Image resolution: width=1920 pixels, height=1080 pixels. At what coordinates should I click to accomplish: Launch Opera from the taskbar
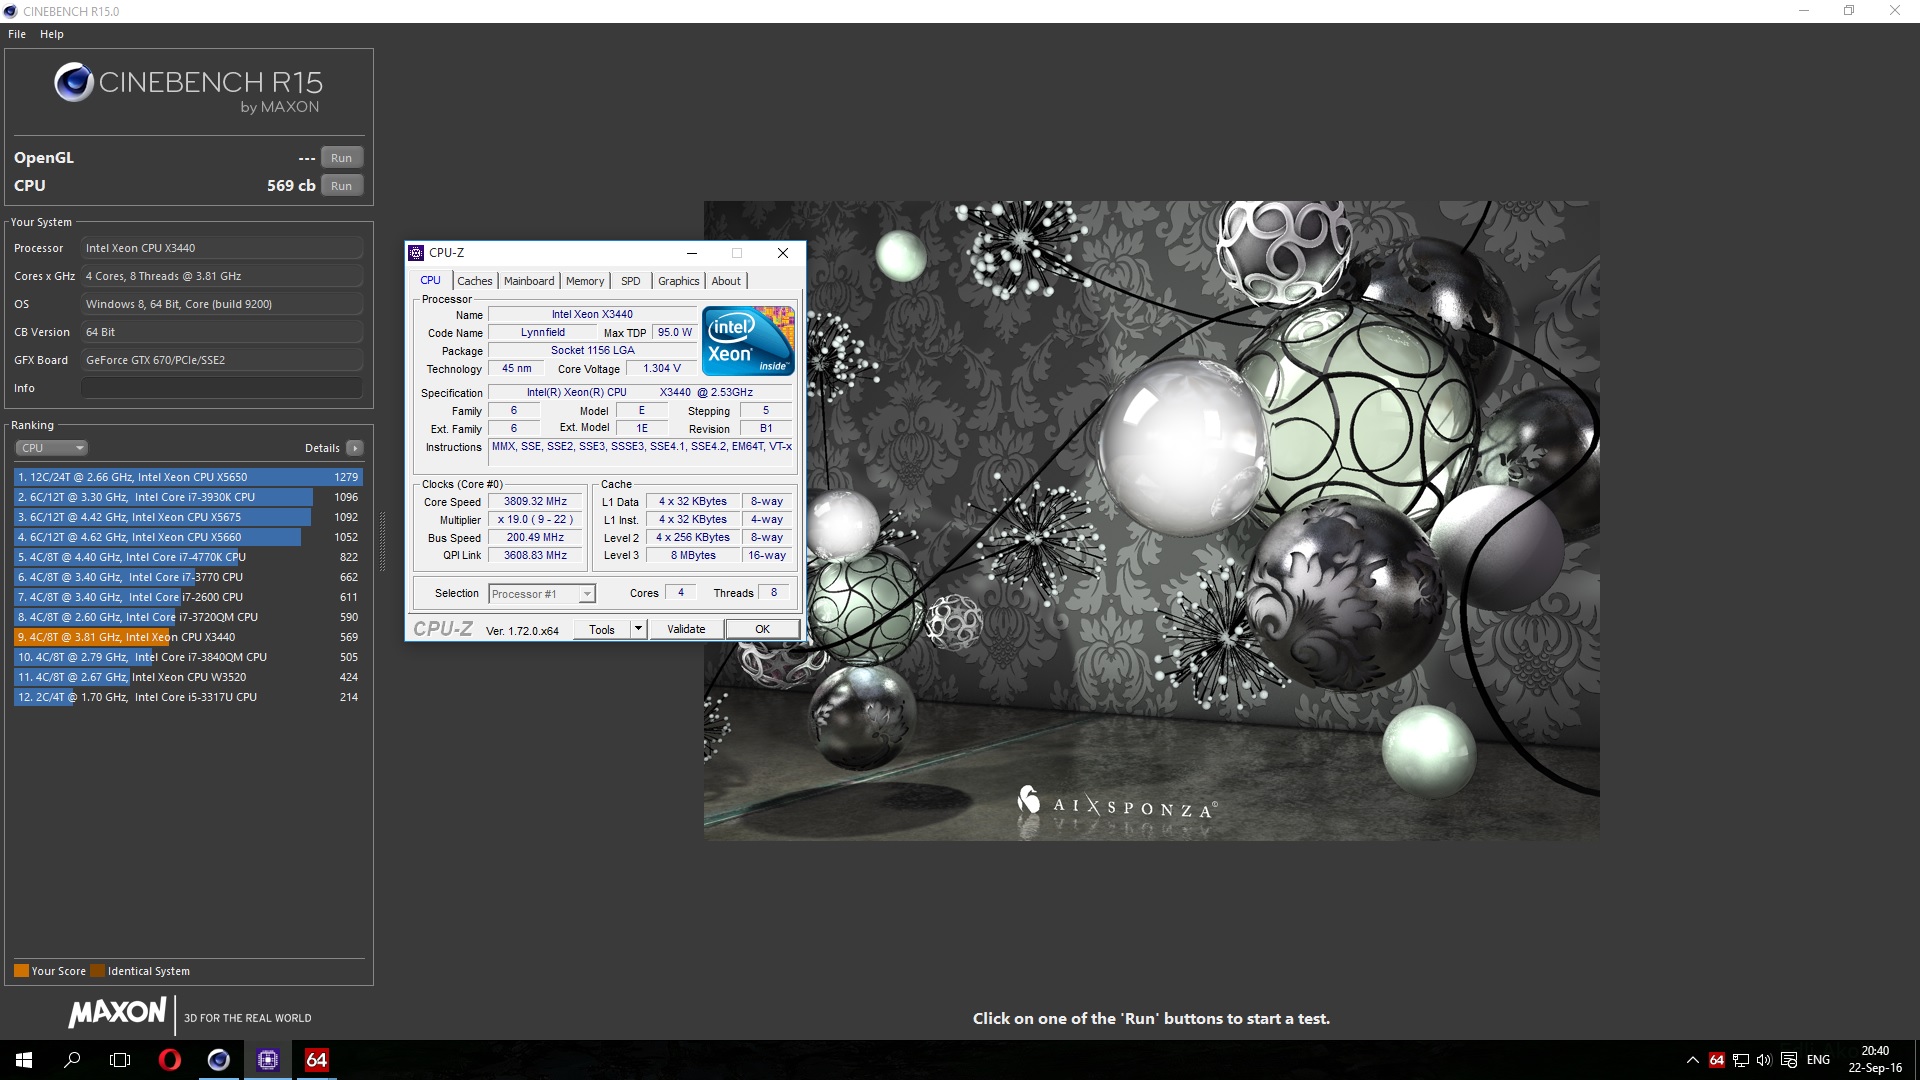tap(170, 1060)
